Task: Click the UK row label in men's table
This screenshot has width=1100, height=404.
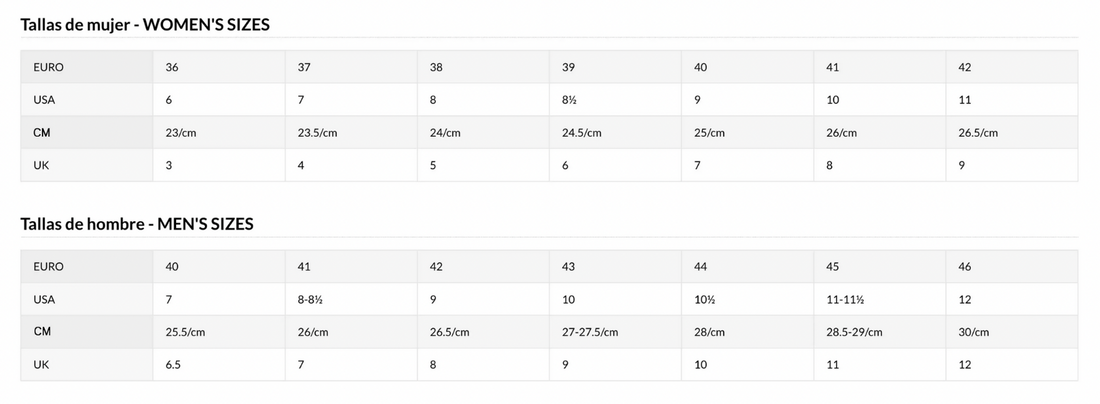Action: coord(41,365)
